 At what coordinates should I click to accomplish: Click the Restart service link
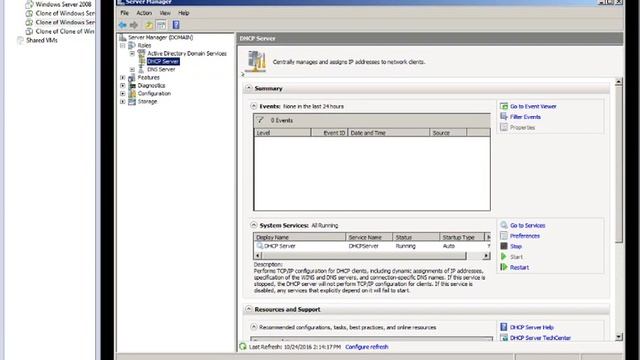pyautogui.click(x=519, y=267)
